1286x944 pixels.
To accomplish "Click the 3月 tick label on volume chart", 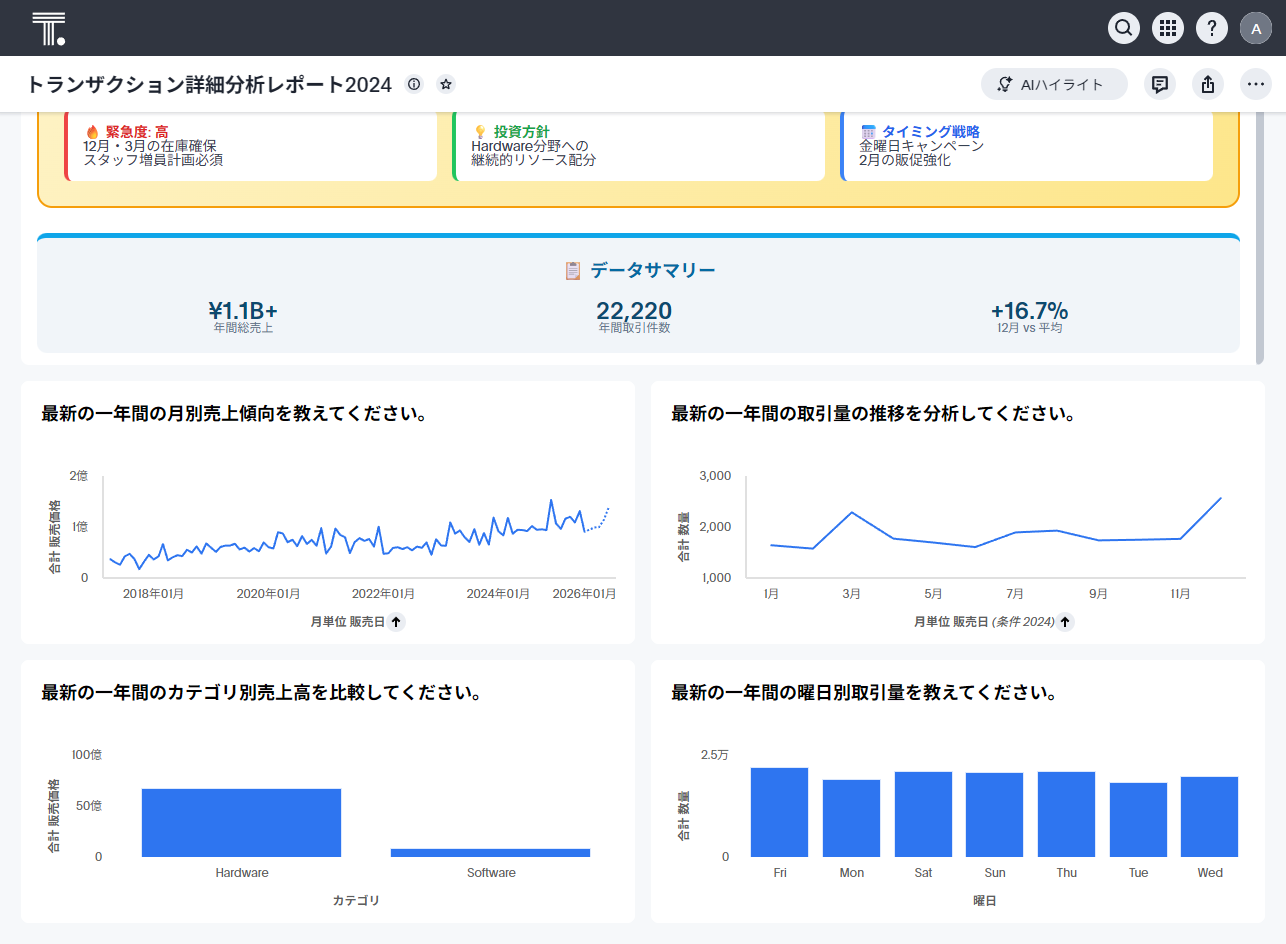I will click(851, 594).
